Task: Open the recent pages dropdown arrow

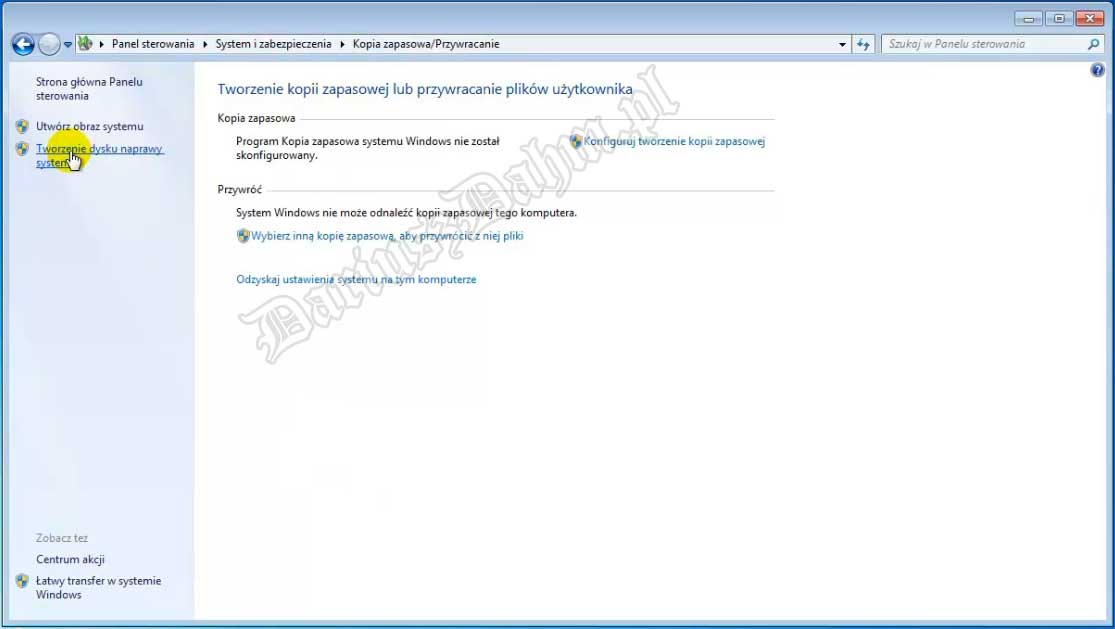Action: [x=68, y=44]
